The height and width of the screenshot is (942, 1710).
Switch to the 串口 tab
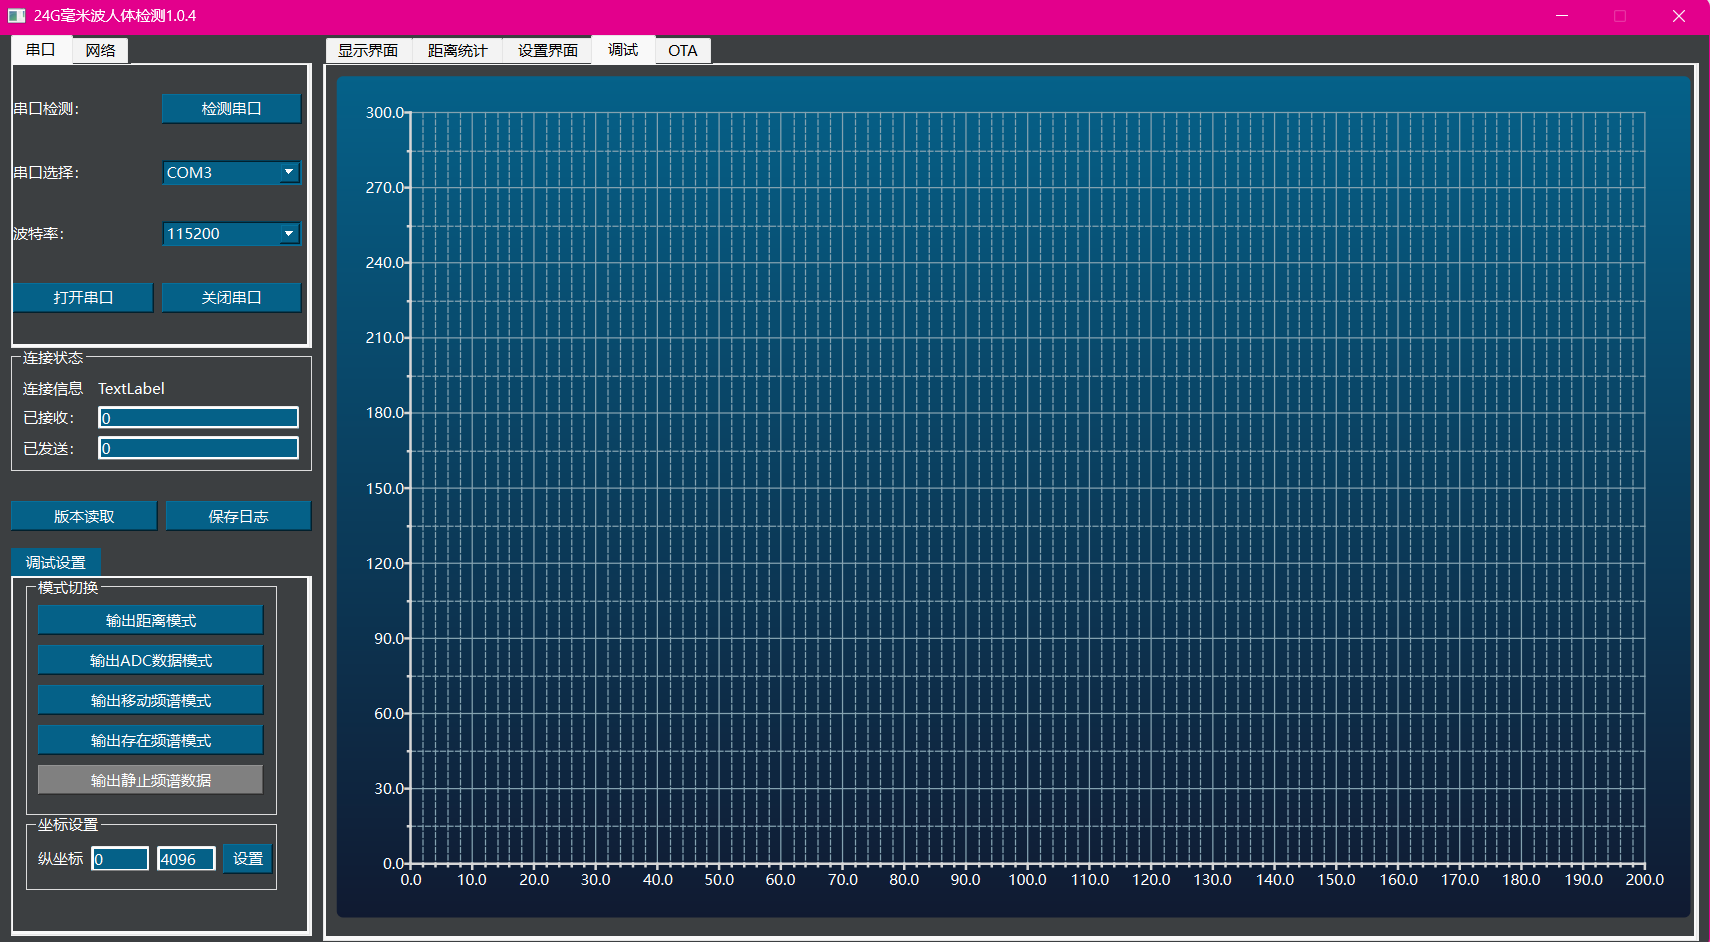(x=41, y=50)
